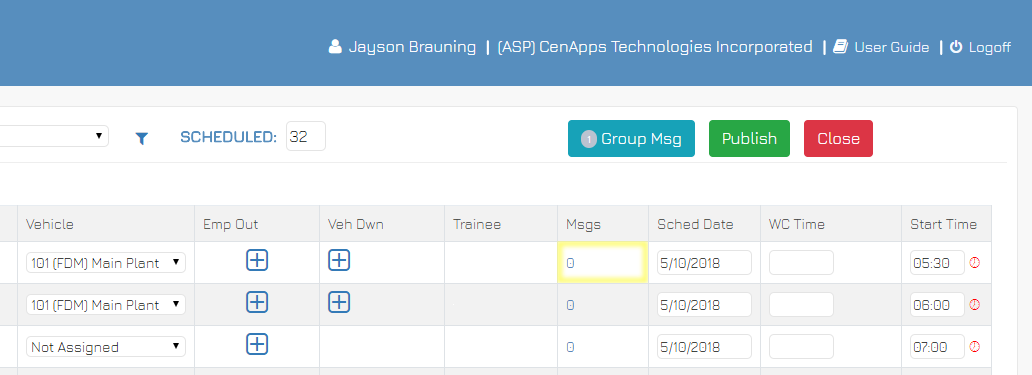Click the Group Msg button

[x=631, y=138]
